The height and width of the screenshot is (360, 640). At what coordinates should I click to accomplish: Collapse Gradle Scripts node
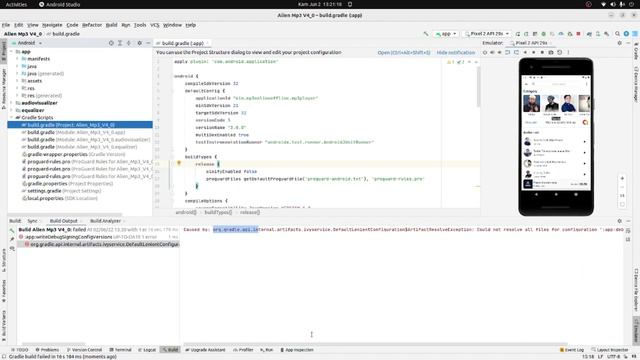click(x=11, y=118)
